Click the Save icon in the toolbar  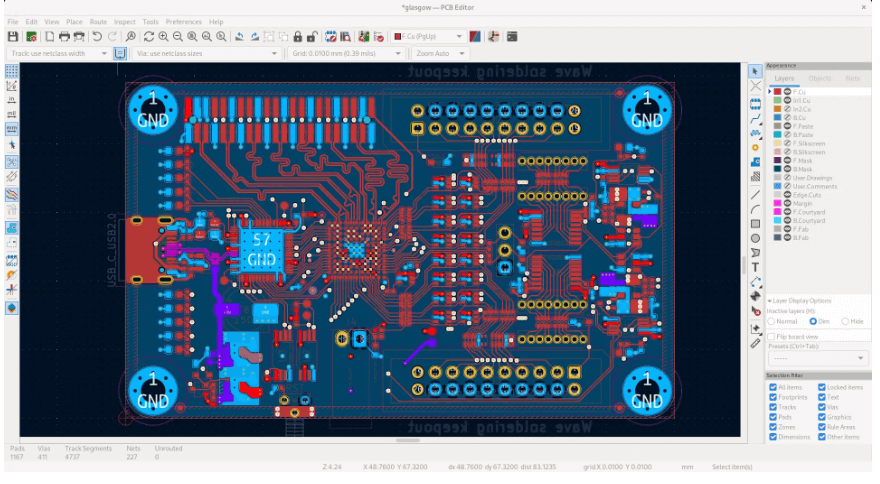tap(13, 36)
